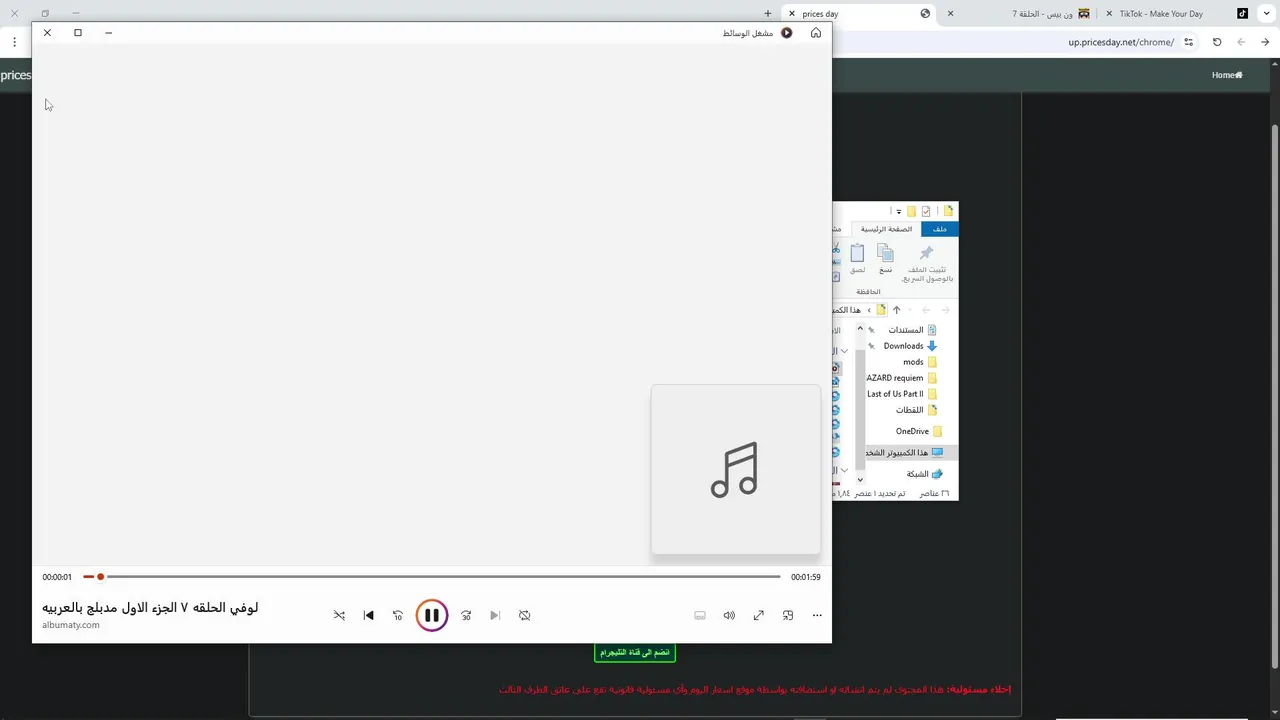Open the media player more options menu
Image resolution: width=1280 pixels, height=720 pixels.
[x=817, y=615]
